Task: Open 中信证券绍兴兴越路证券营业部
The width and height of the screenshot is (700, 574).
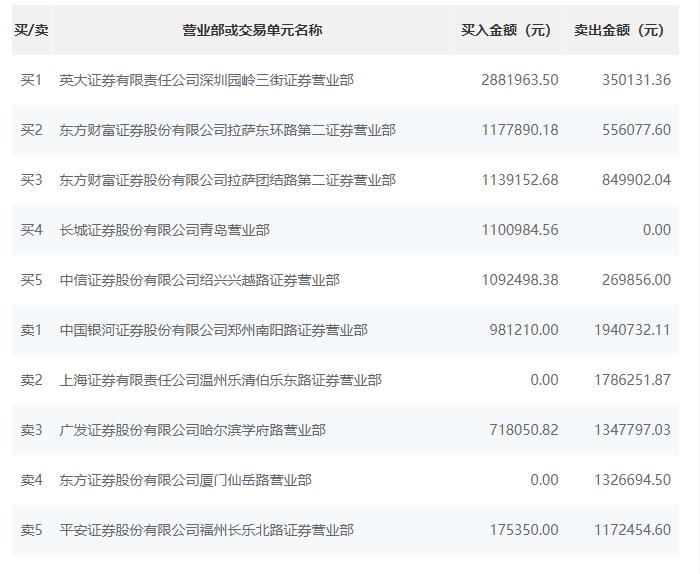Action: pyautogui.click(x=200, y=280)
